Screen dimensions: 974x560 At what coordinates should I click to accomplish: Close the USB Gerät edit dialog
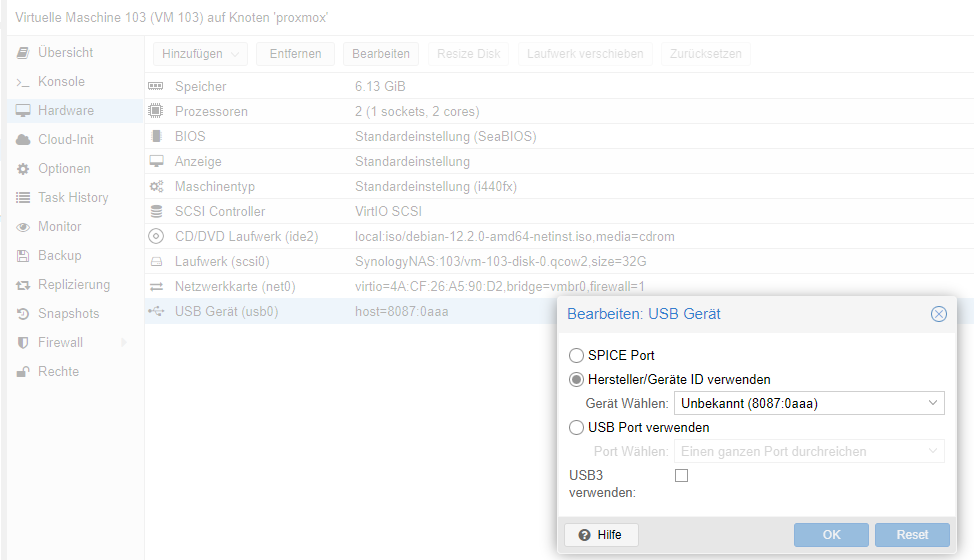tap(938, 314)
